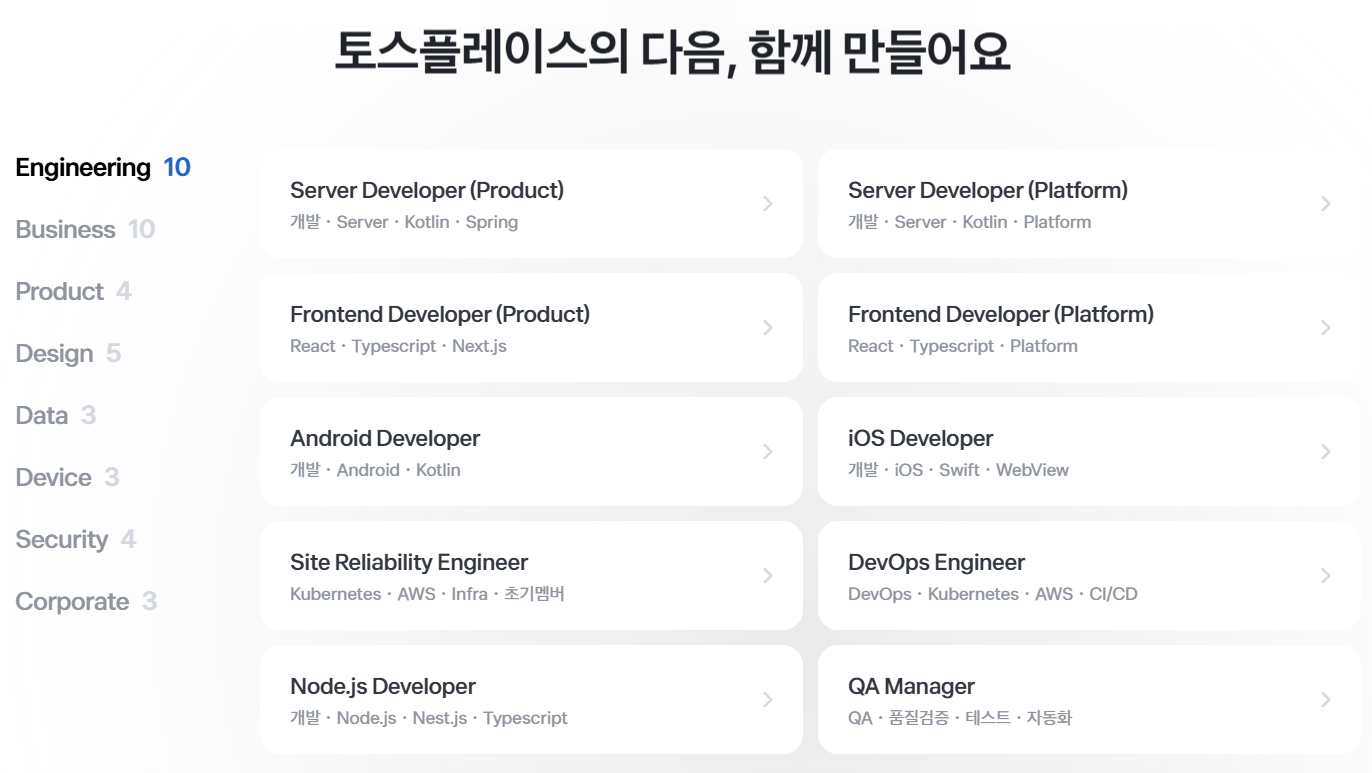
Task: Switch to the Corporate category
Action: [x=86, y=602]
